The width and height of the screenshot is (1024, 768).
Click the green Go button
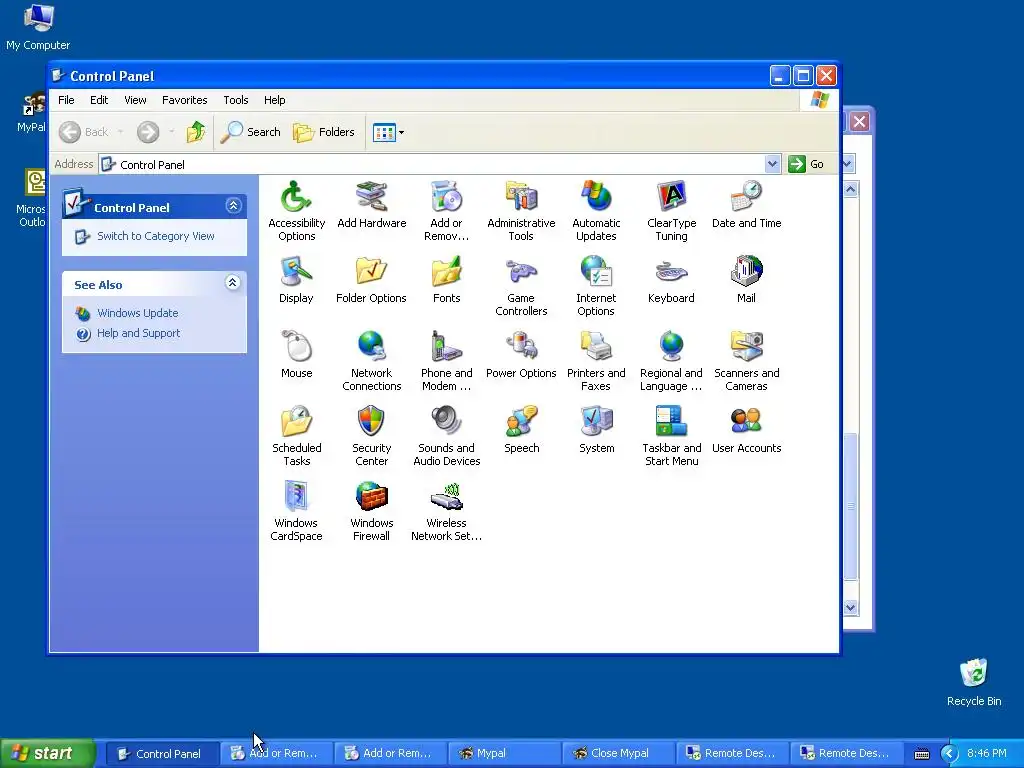(x=807, y=164)
